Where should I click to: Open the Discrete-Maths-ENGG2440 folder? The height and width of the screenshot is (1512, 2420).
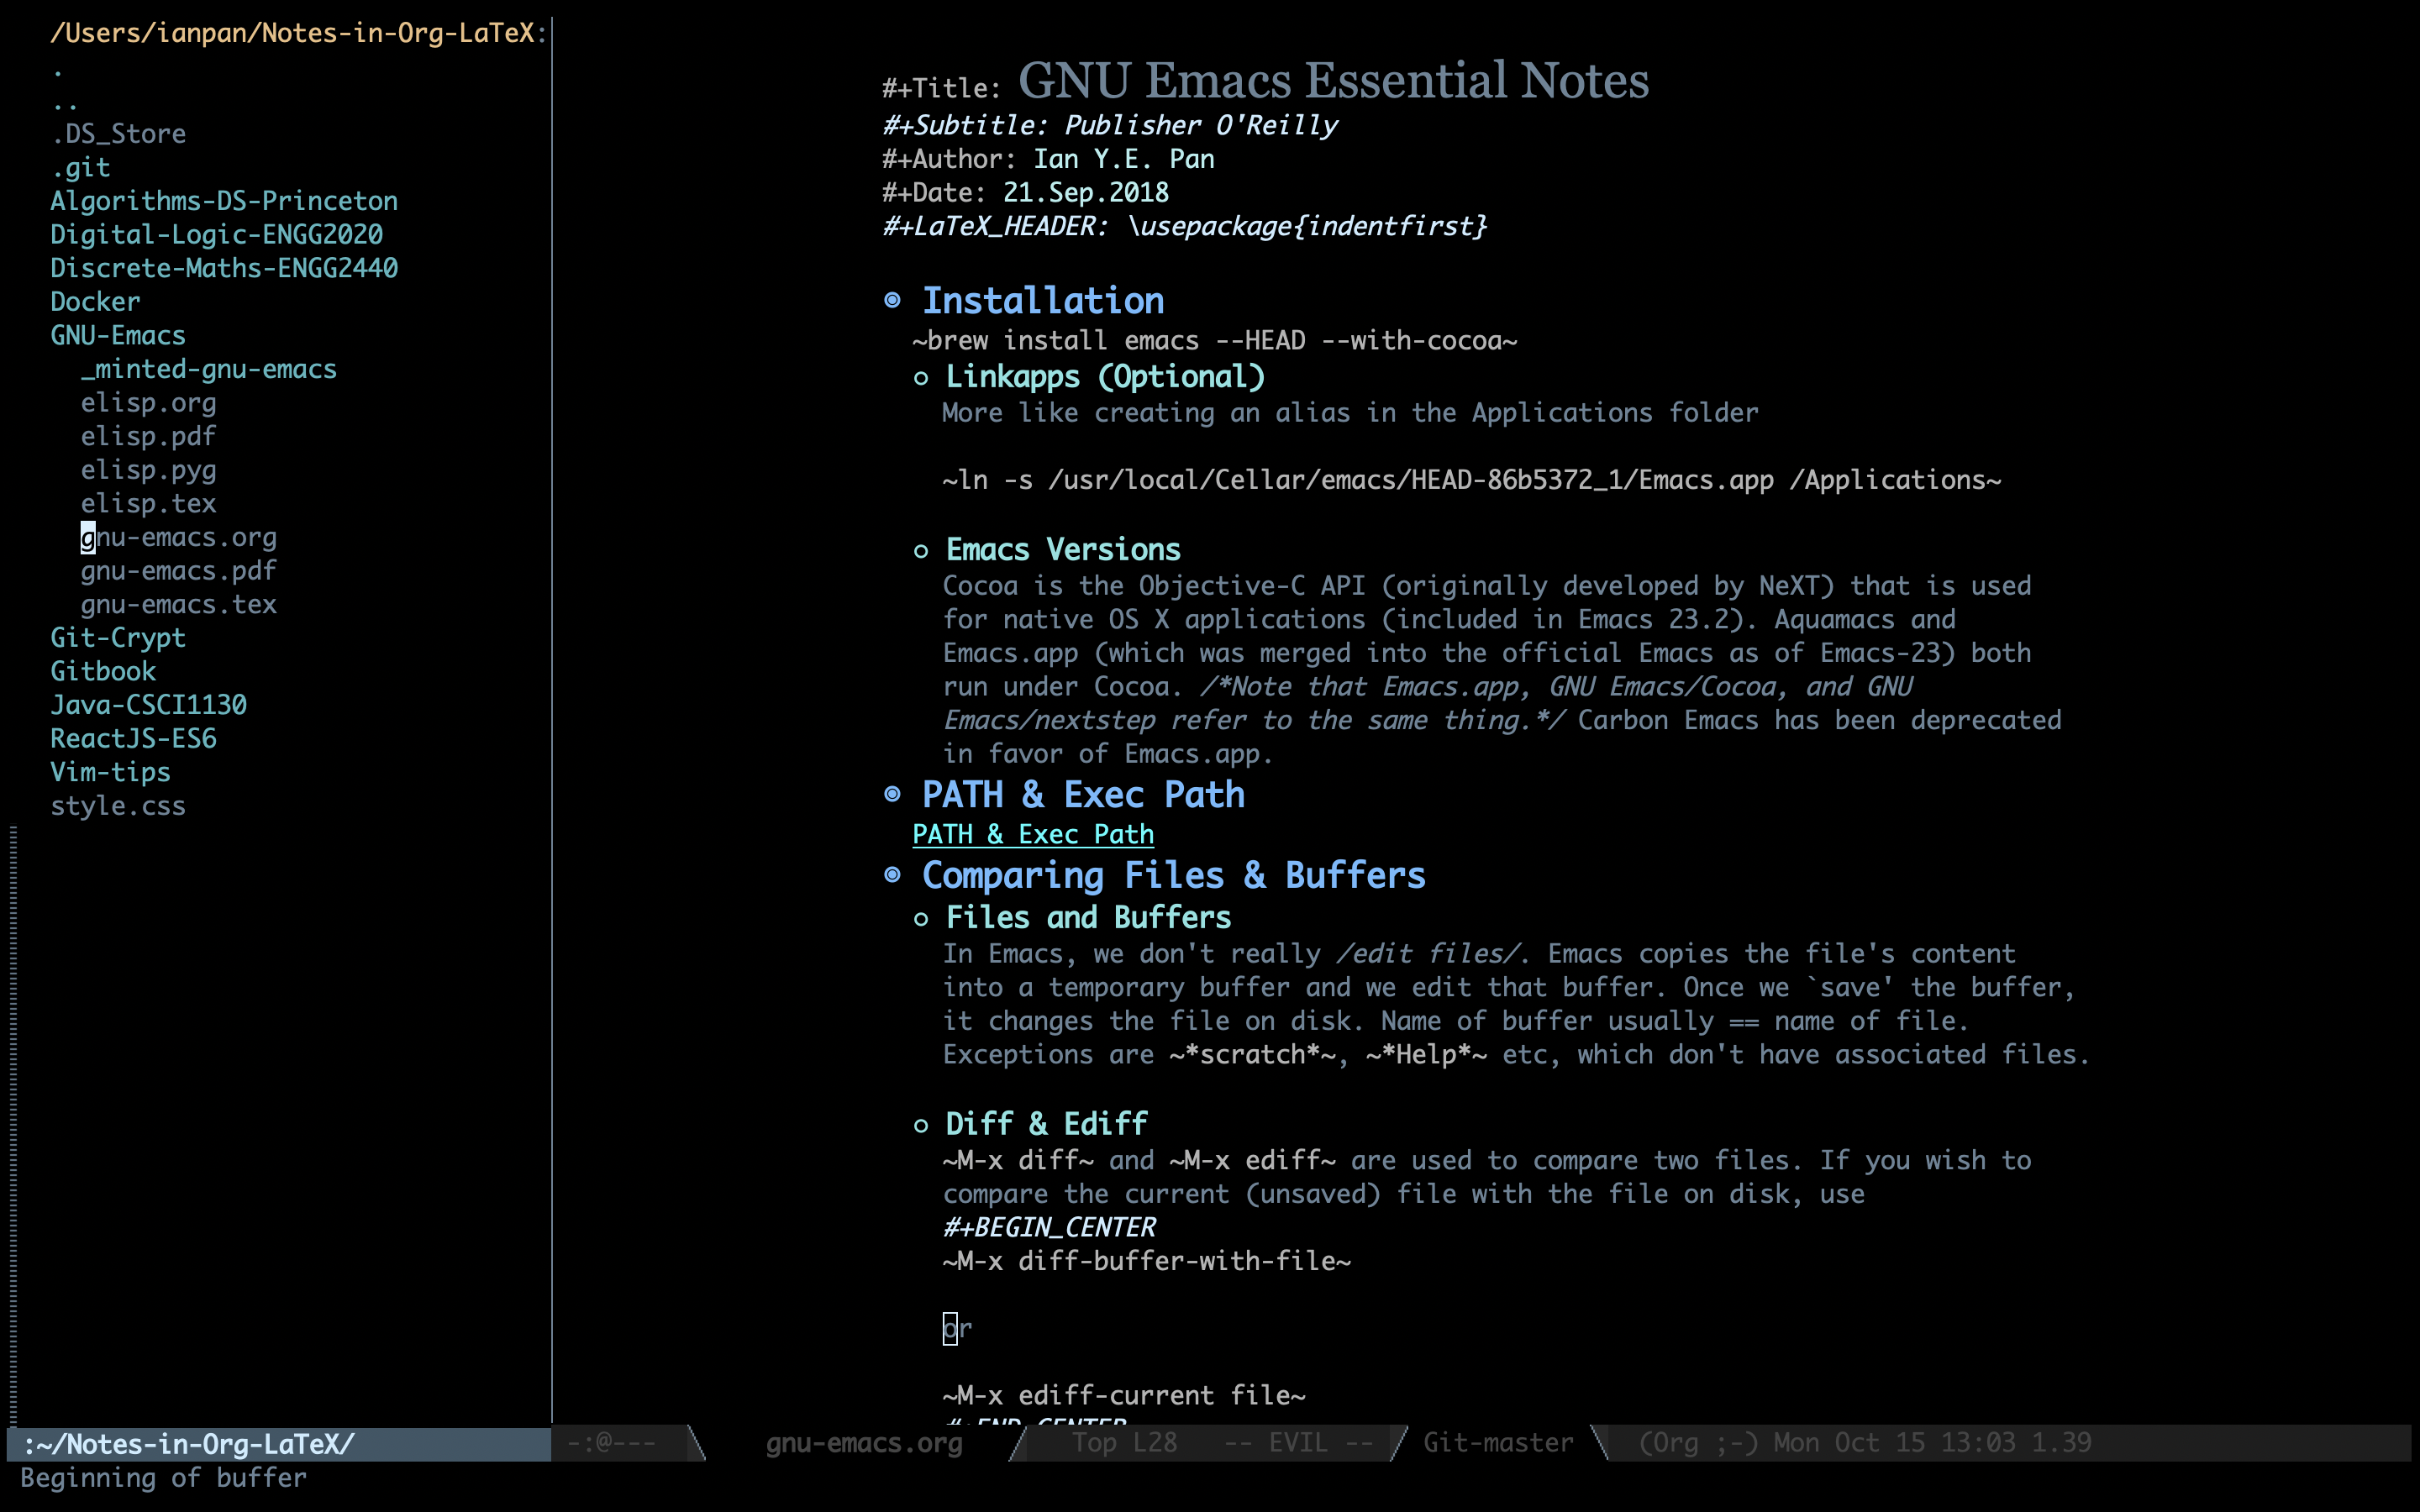(224, 268)
